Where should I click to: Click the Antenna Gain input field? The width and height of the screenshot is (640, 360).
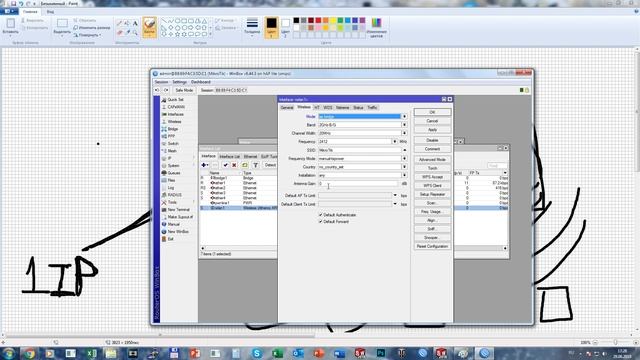click(358, 184)
